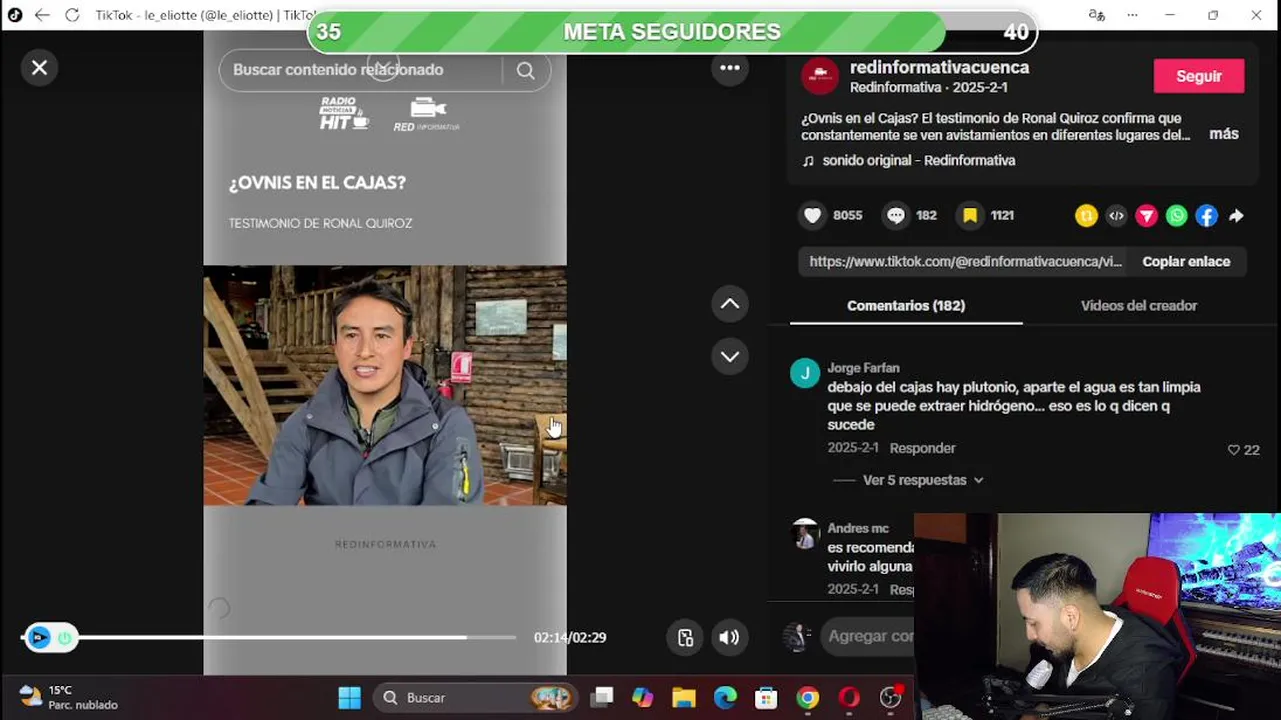Image resolution: width=1281 pixels, height=720 pixels.
Task: Toggle video mute with the speaker icon
Action: click(x=730, y=638)
